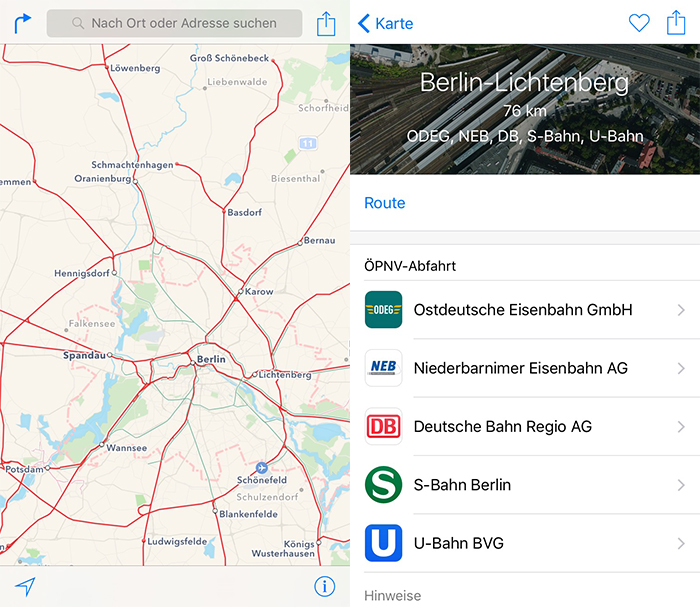This screenshot has width=700, height=607.
Task: Tap the Blankenfelde station label on map
Action: (x=248, y=514)
